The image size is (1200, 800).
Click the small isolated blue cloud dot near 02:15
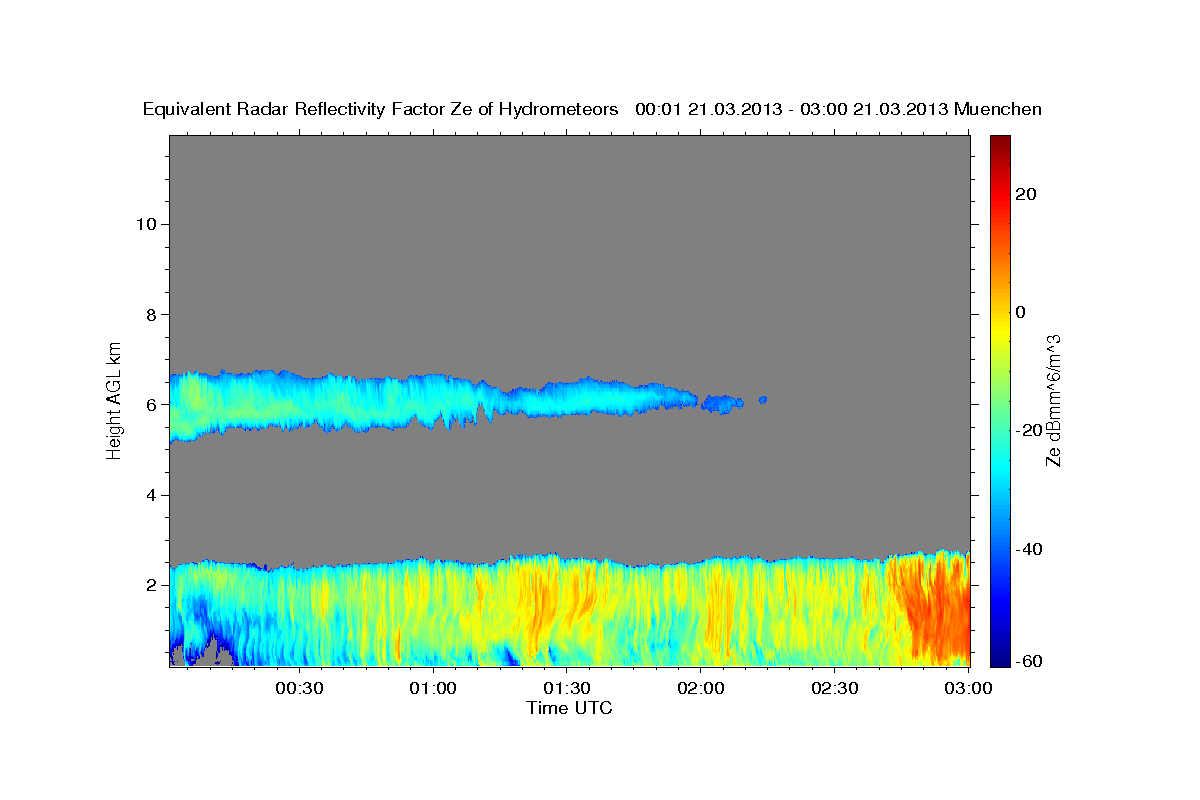point(763,399)
